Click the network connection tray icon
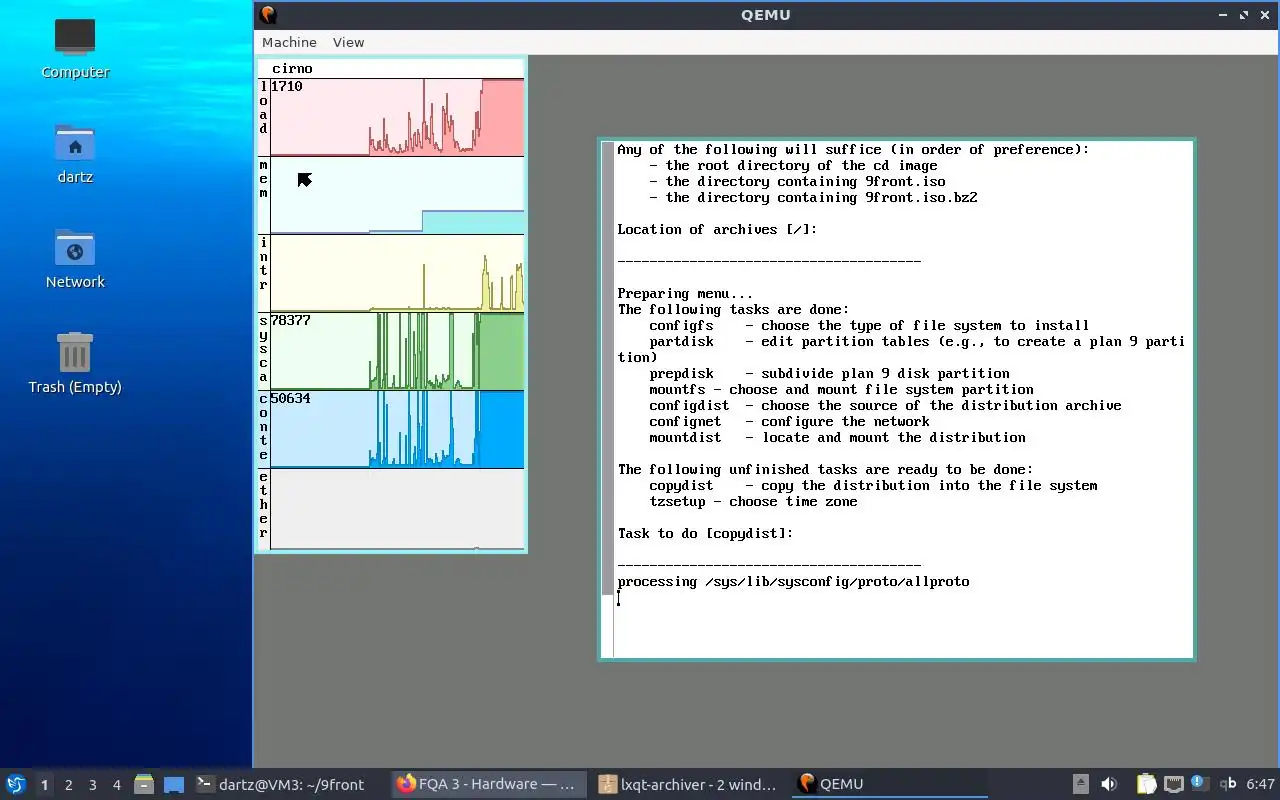Screen dimensions: 1280x800 (x=1173, y=784)
